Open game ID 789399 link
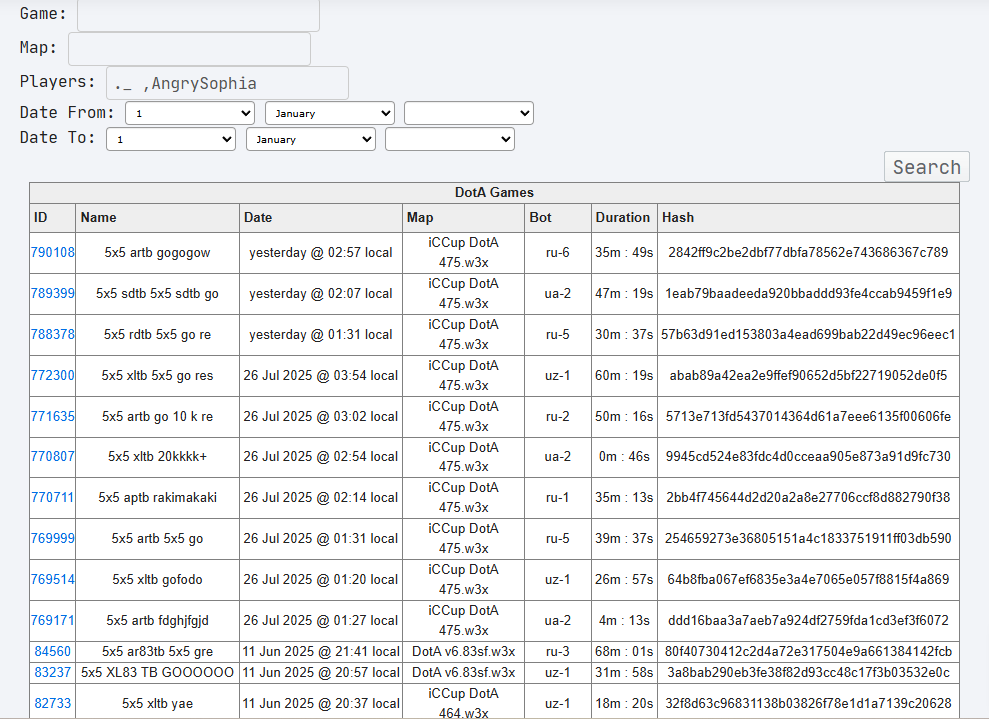 click(x=52, y=293)
